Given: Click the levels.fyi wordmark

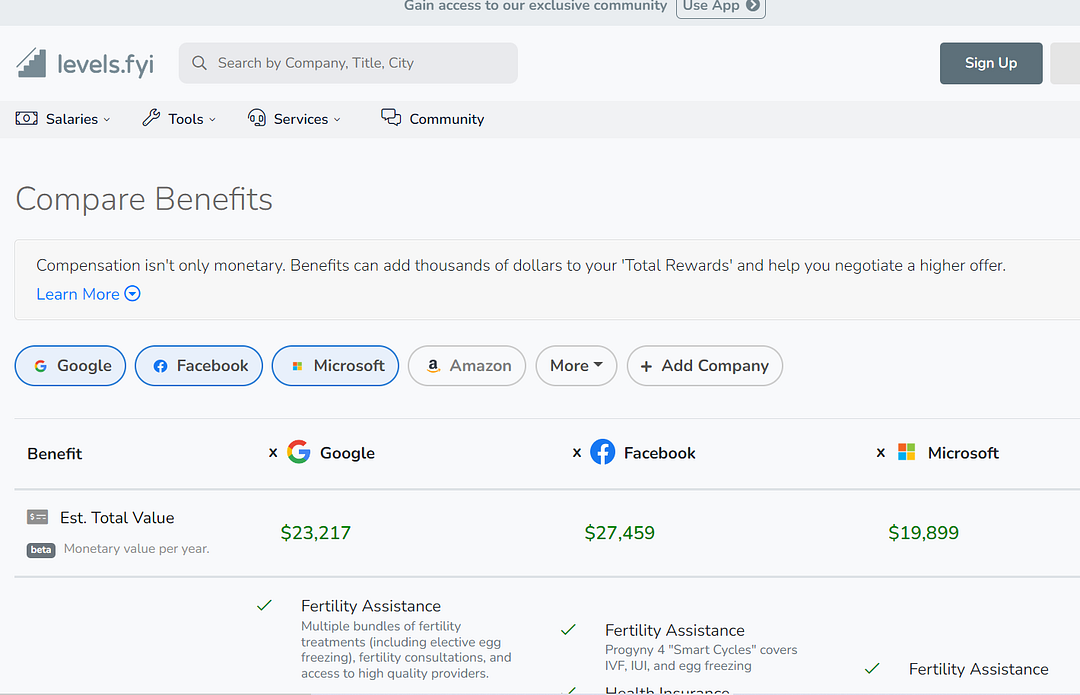Looking at the screenshot, I should point(105,65).
